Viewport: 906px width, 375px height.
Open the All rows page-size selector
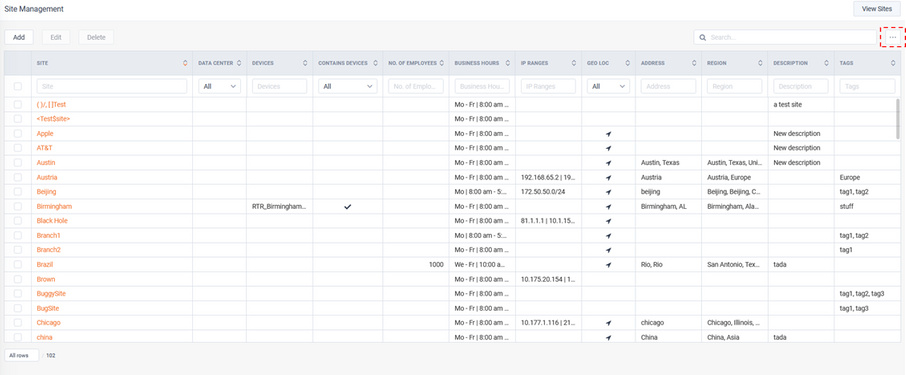coord(21,355)
